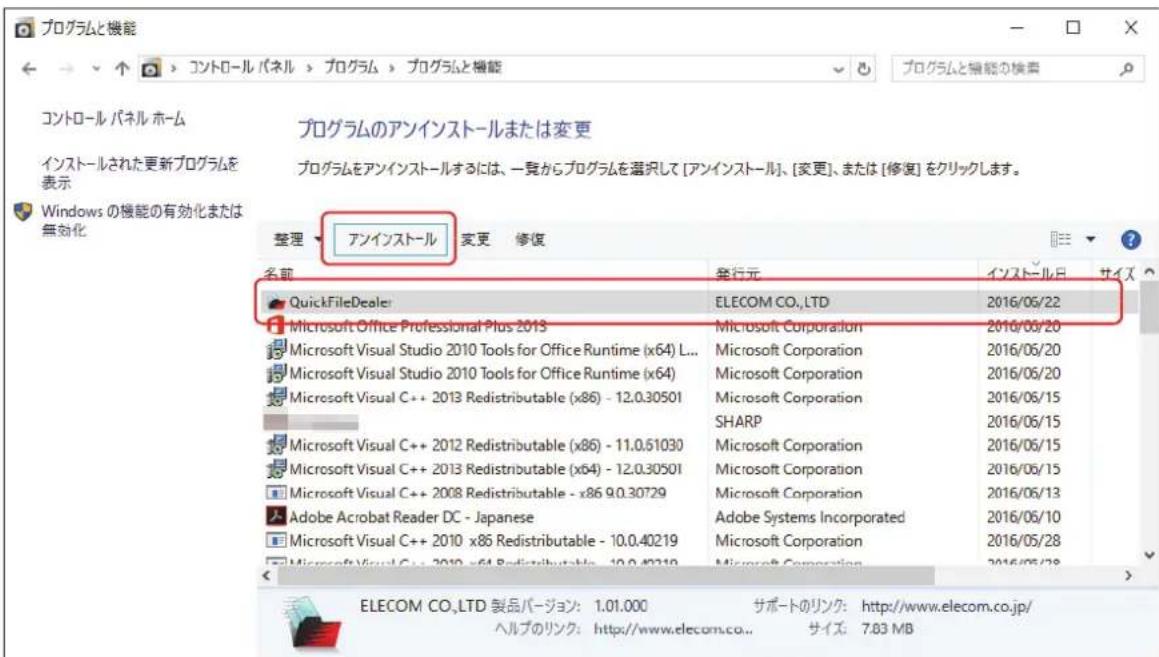
Task: Select プログラムと機能 breadcrumb segment
Action: [x=454, y=67]
